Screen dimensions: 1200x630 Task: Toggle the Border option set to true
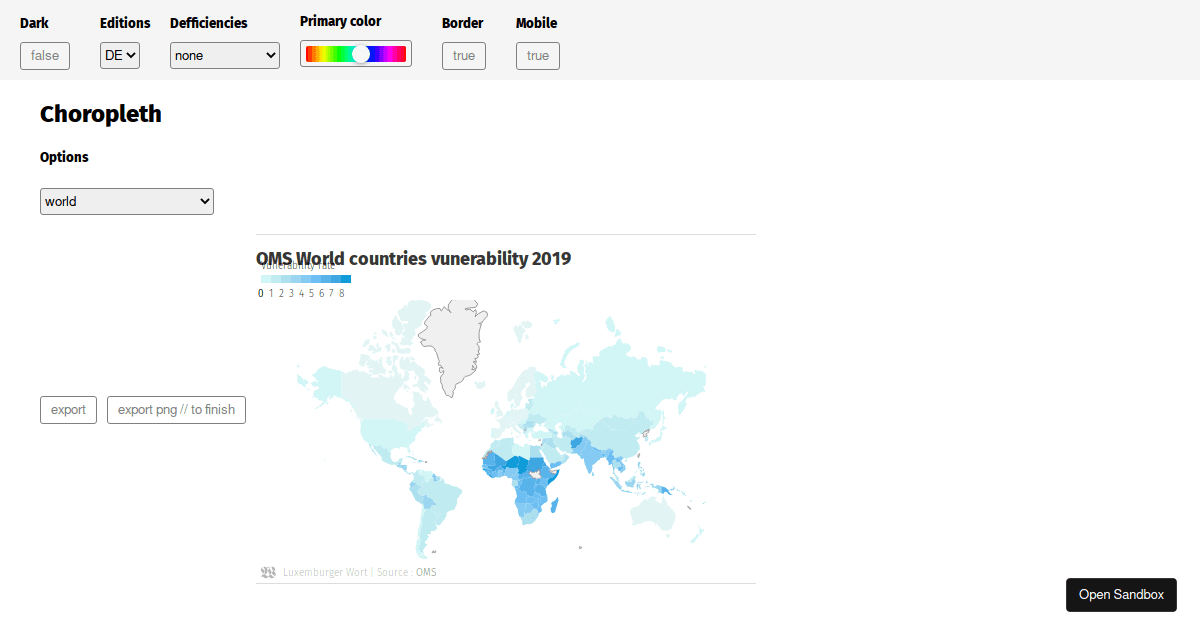coord(463,56)
